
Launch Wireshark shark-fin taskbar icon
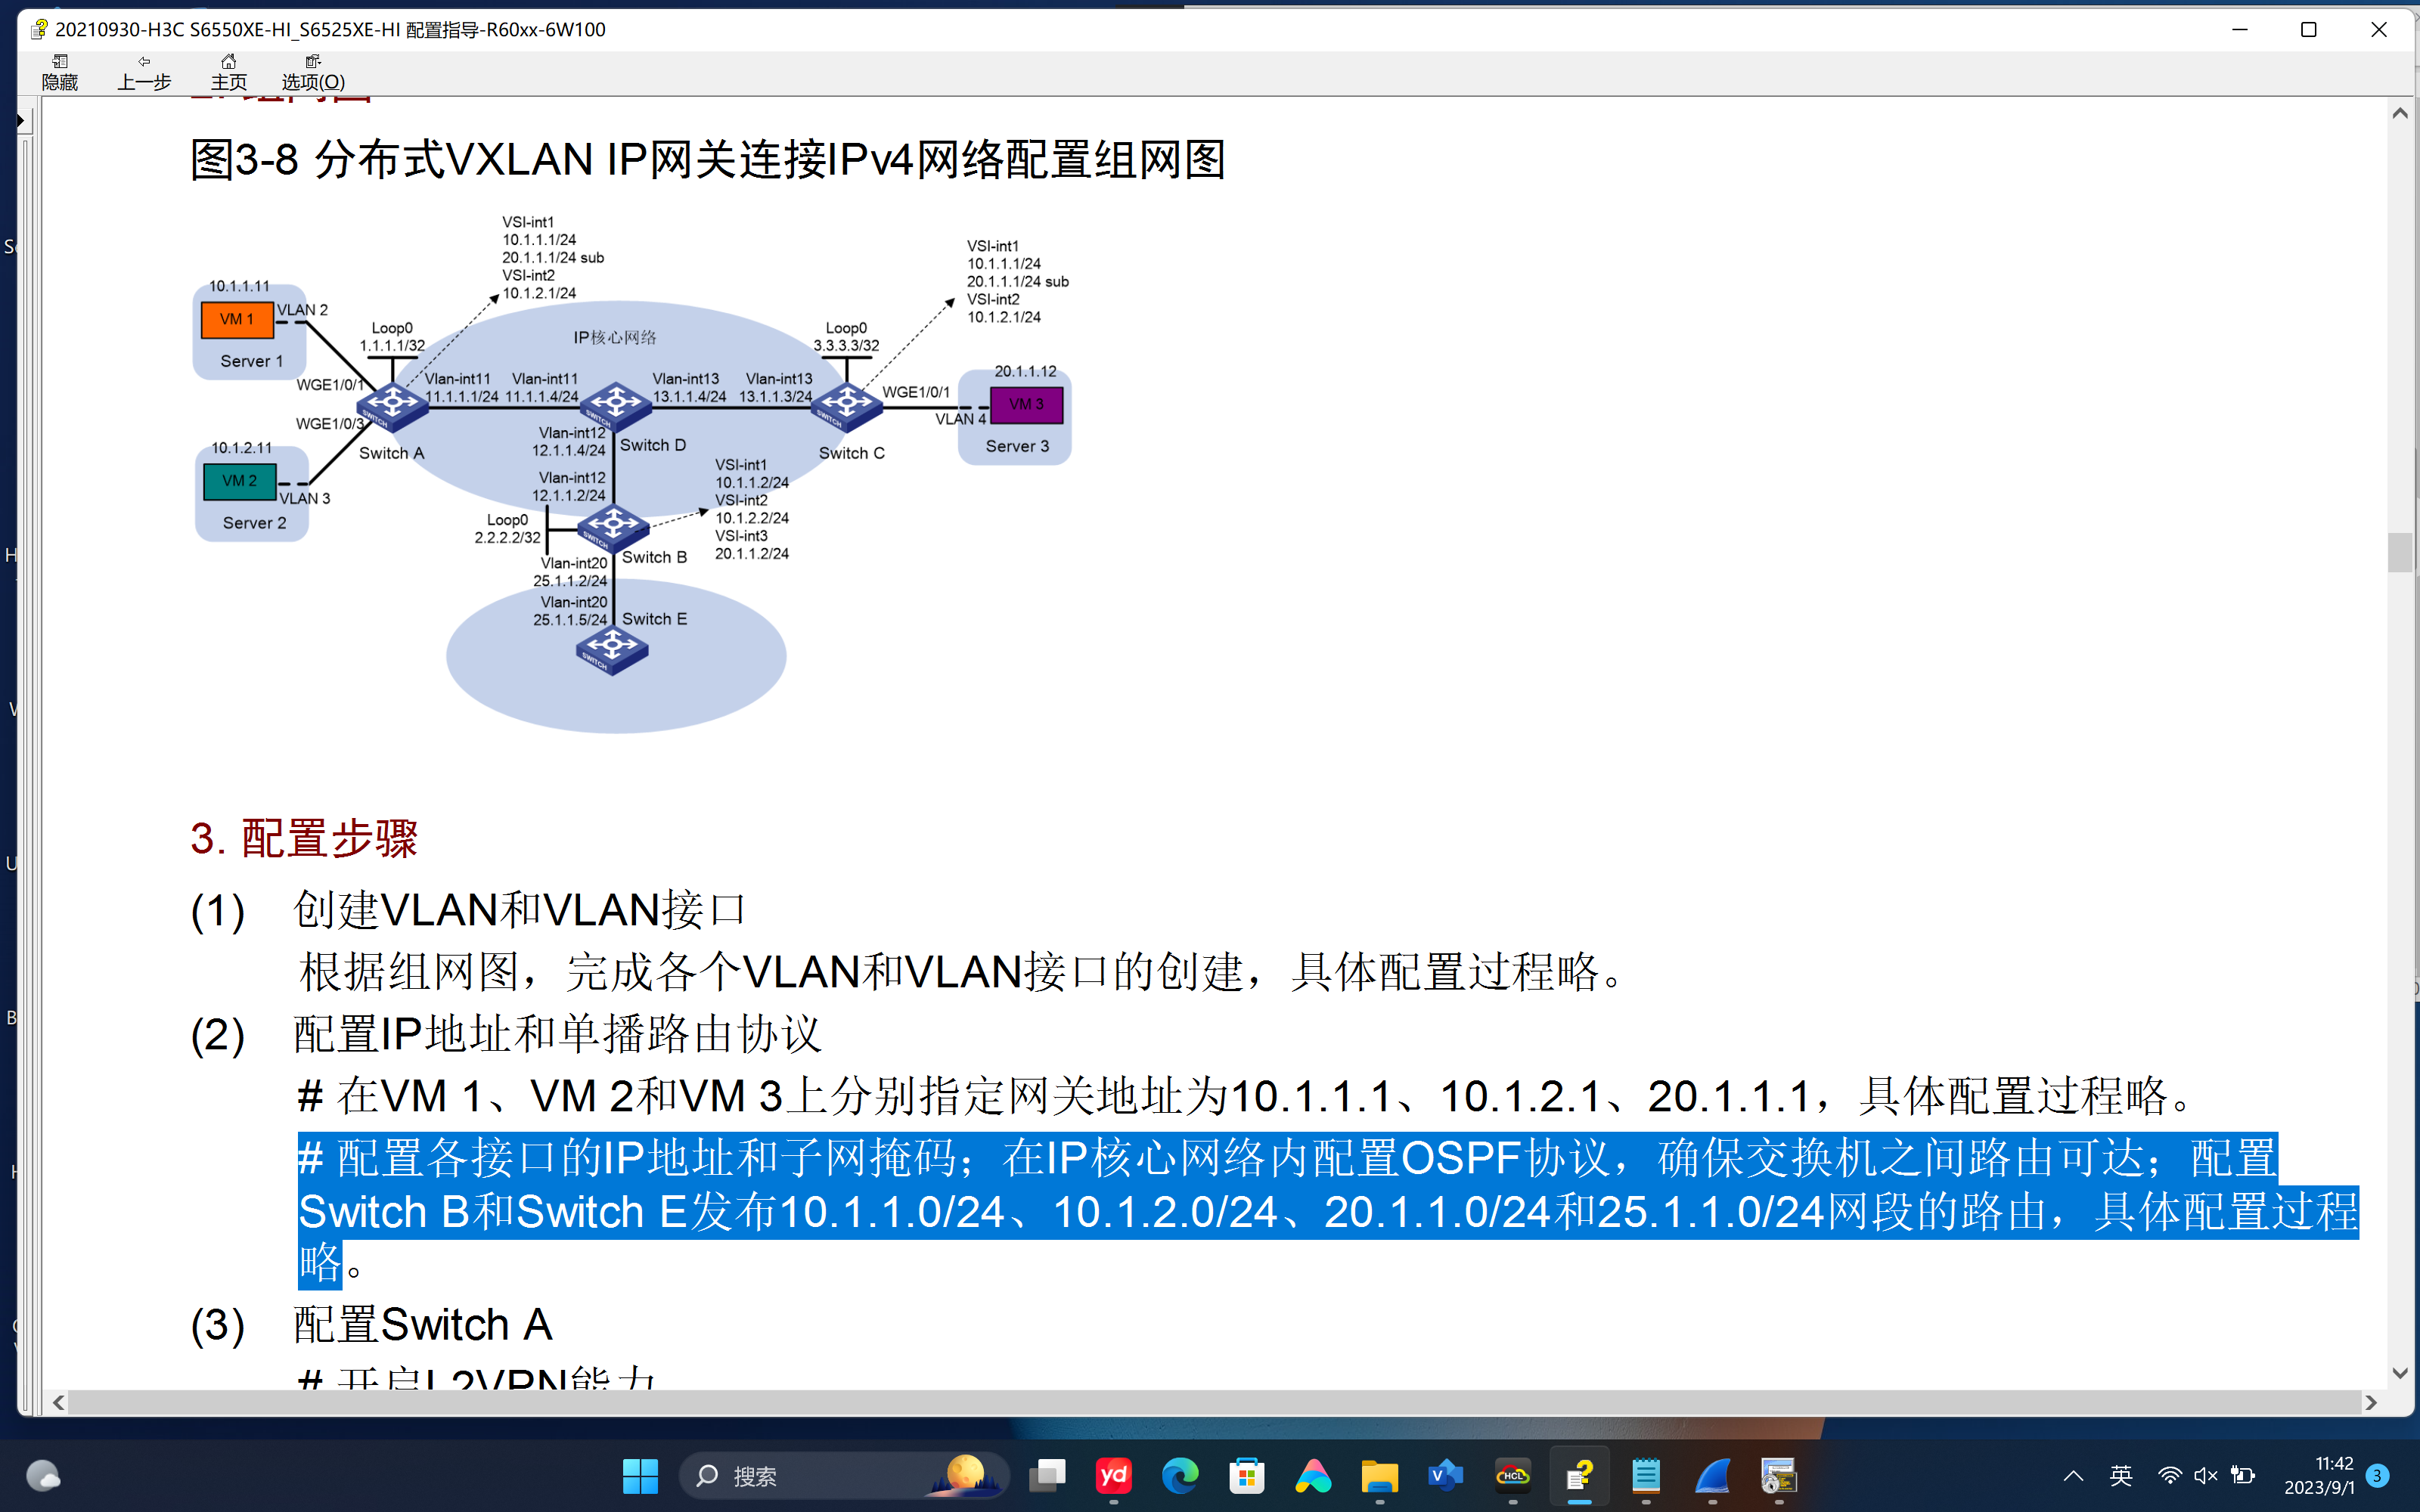tap(1712, 1476)
